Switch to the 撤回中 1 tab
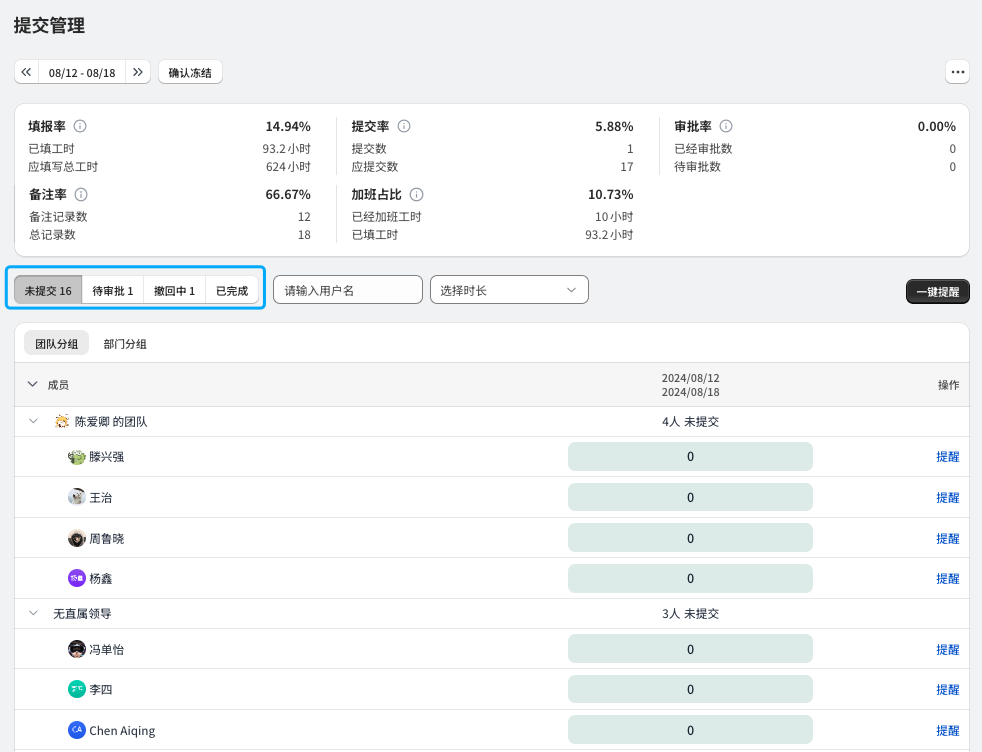 click(175, 291)
